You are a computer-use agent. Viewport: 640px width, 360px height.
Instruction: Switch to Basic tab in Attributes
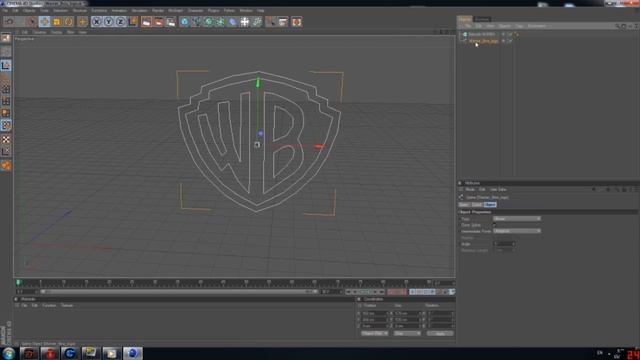(464, 204)
